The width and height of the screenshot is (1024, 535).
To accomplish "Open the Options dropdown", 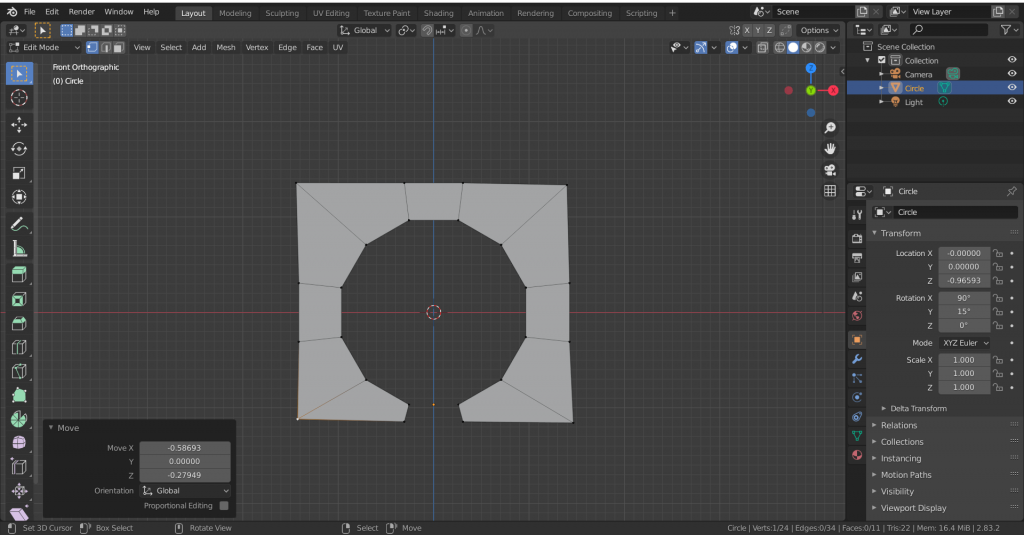I will tap(819, 30).
